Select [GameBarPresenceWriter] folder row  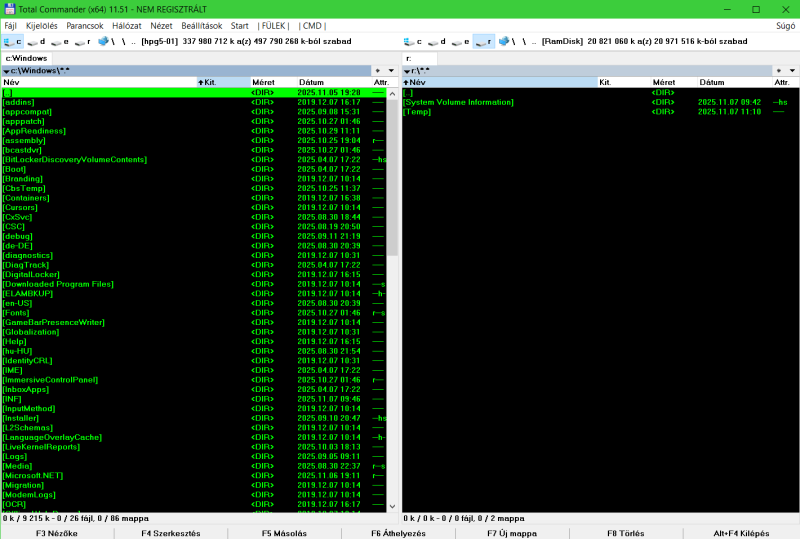(x=194, y=323)
